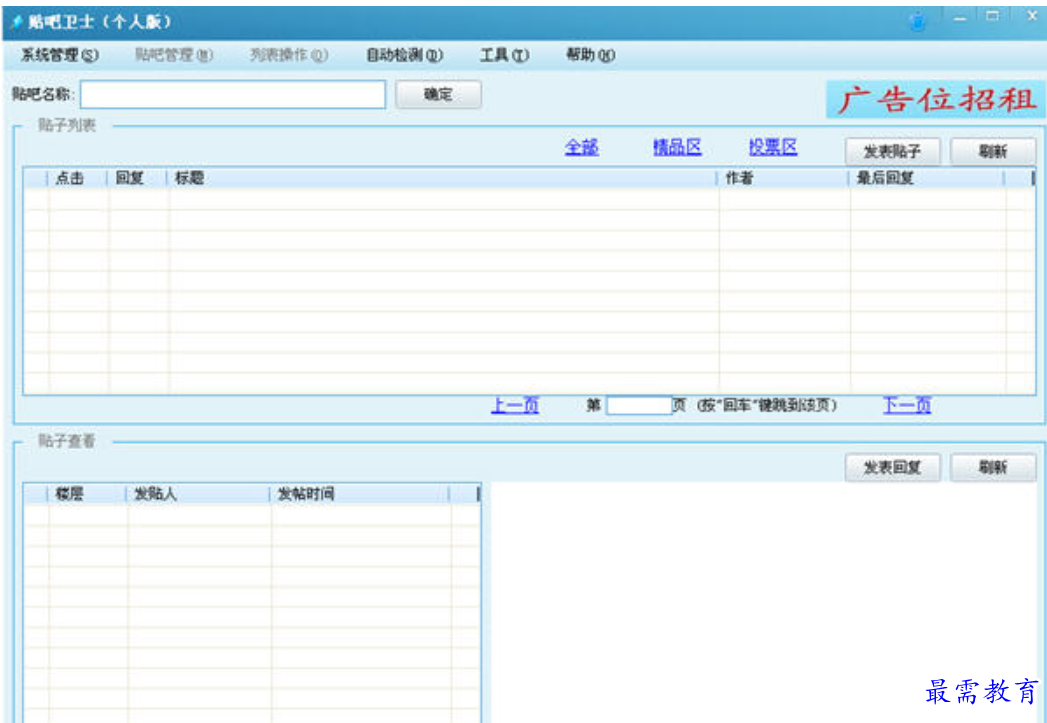Image resolution: width=1047 pixels, height=723 pixels.
Task: Open the 自动检测 menu
Action: 405,55
